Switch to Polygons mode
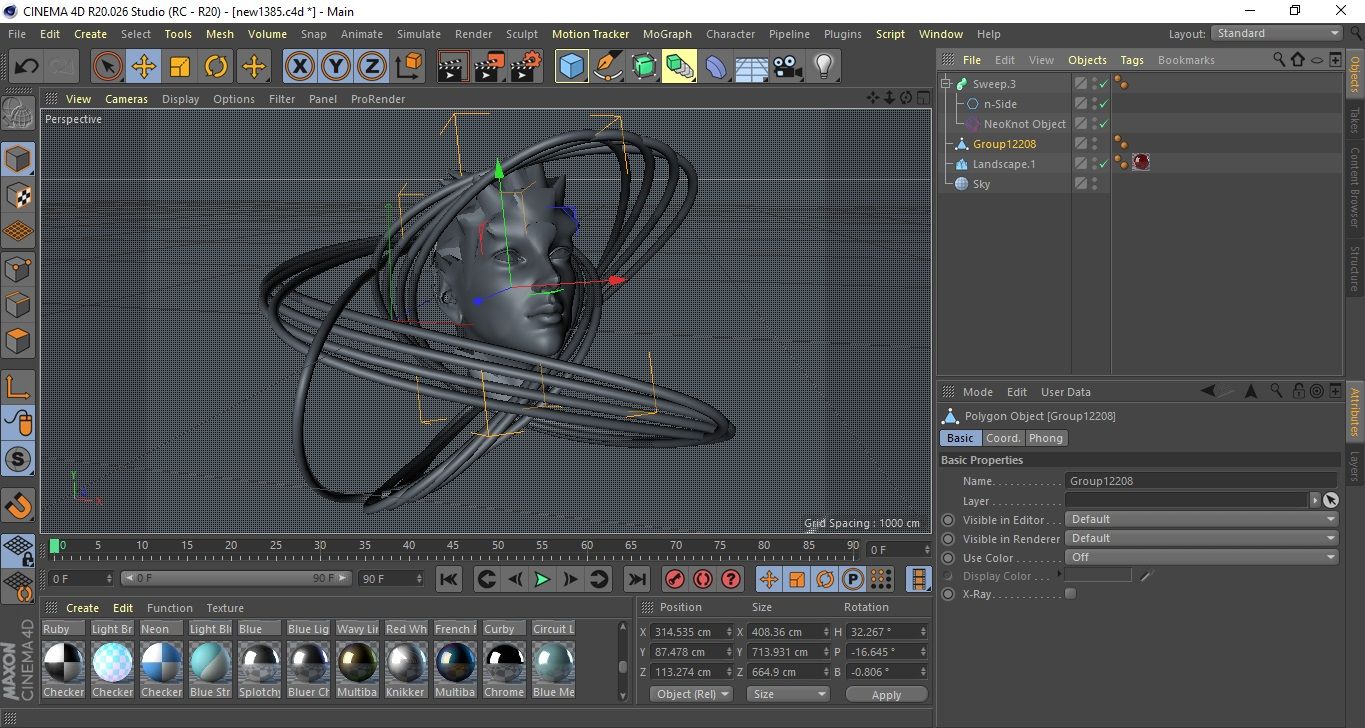 click(x=19, y=340)
